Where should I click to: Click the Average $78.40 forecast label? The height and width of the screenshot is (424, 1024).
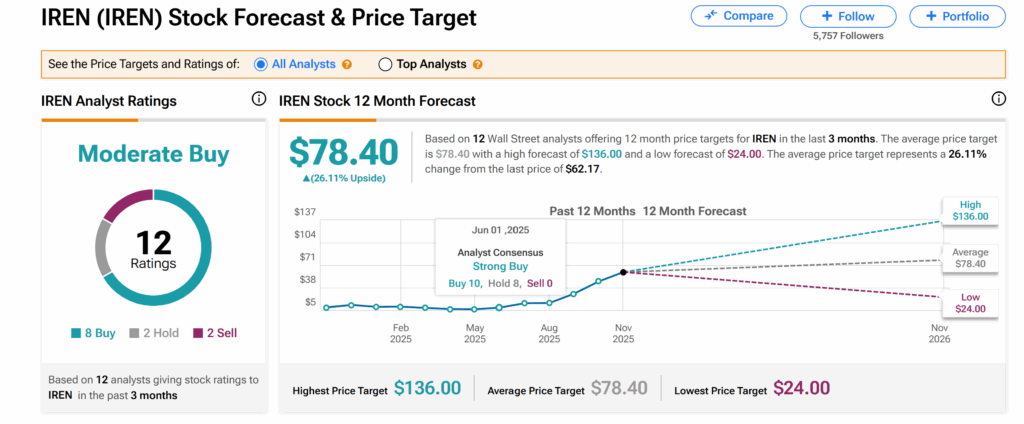[x=970, y=259]
